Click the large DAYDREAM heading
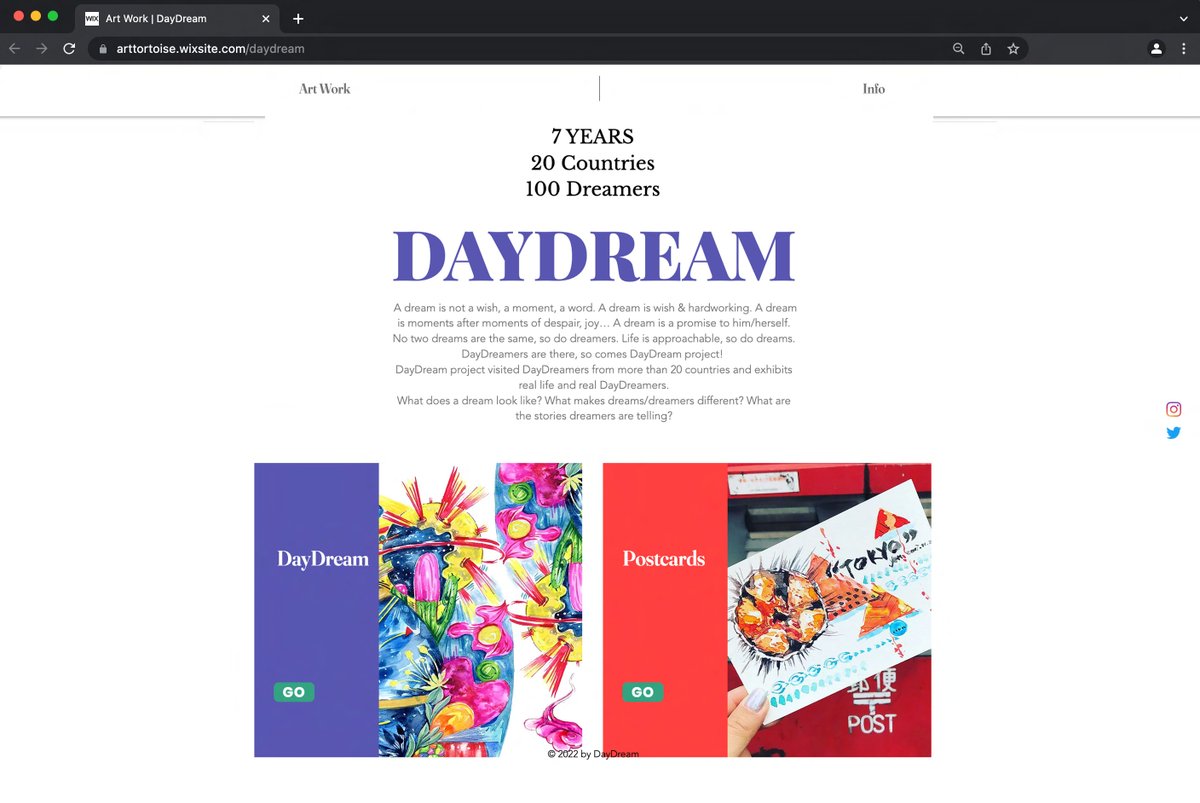1200x803 pixels. (594, 256)
